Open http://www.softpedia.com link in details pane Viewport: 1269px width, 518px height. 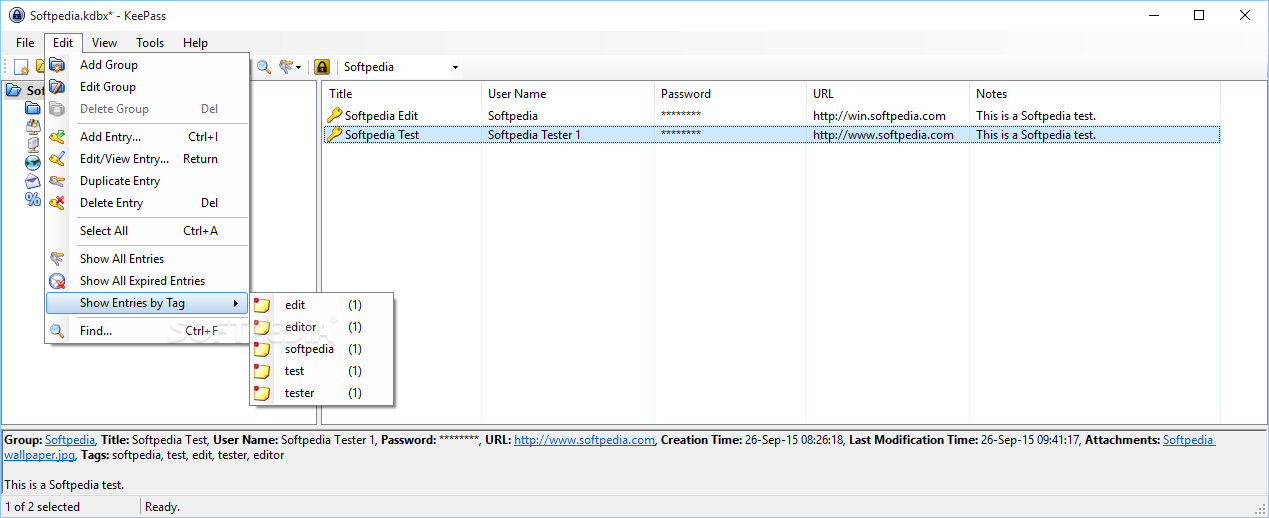pos(584,440)
